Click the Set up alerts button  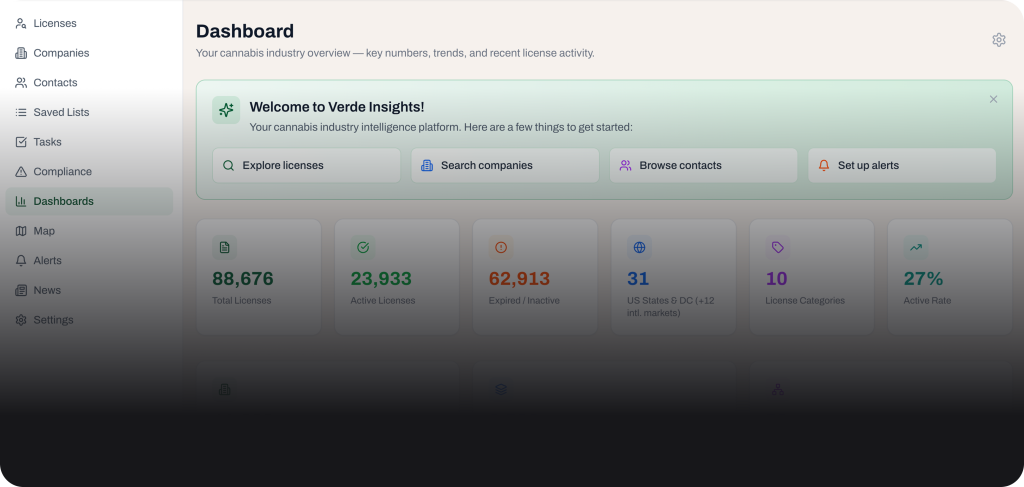coord(902,165)
